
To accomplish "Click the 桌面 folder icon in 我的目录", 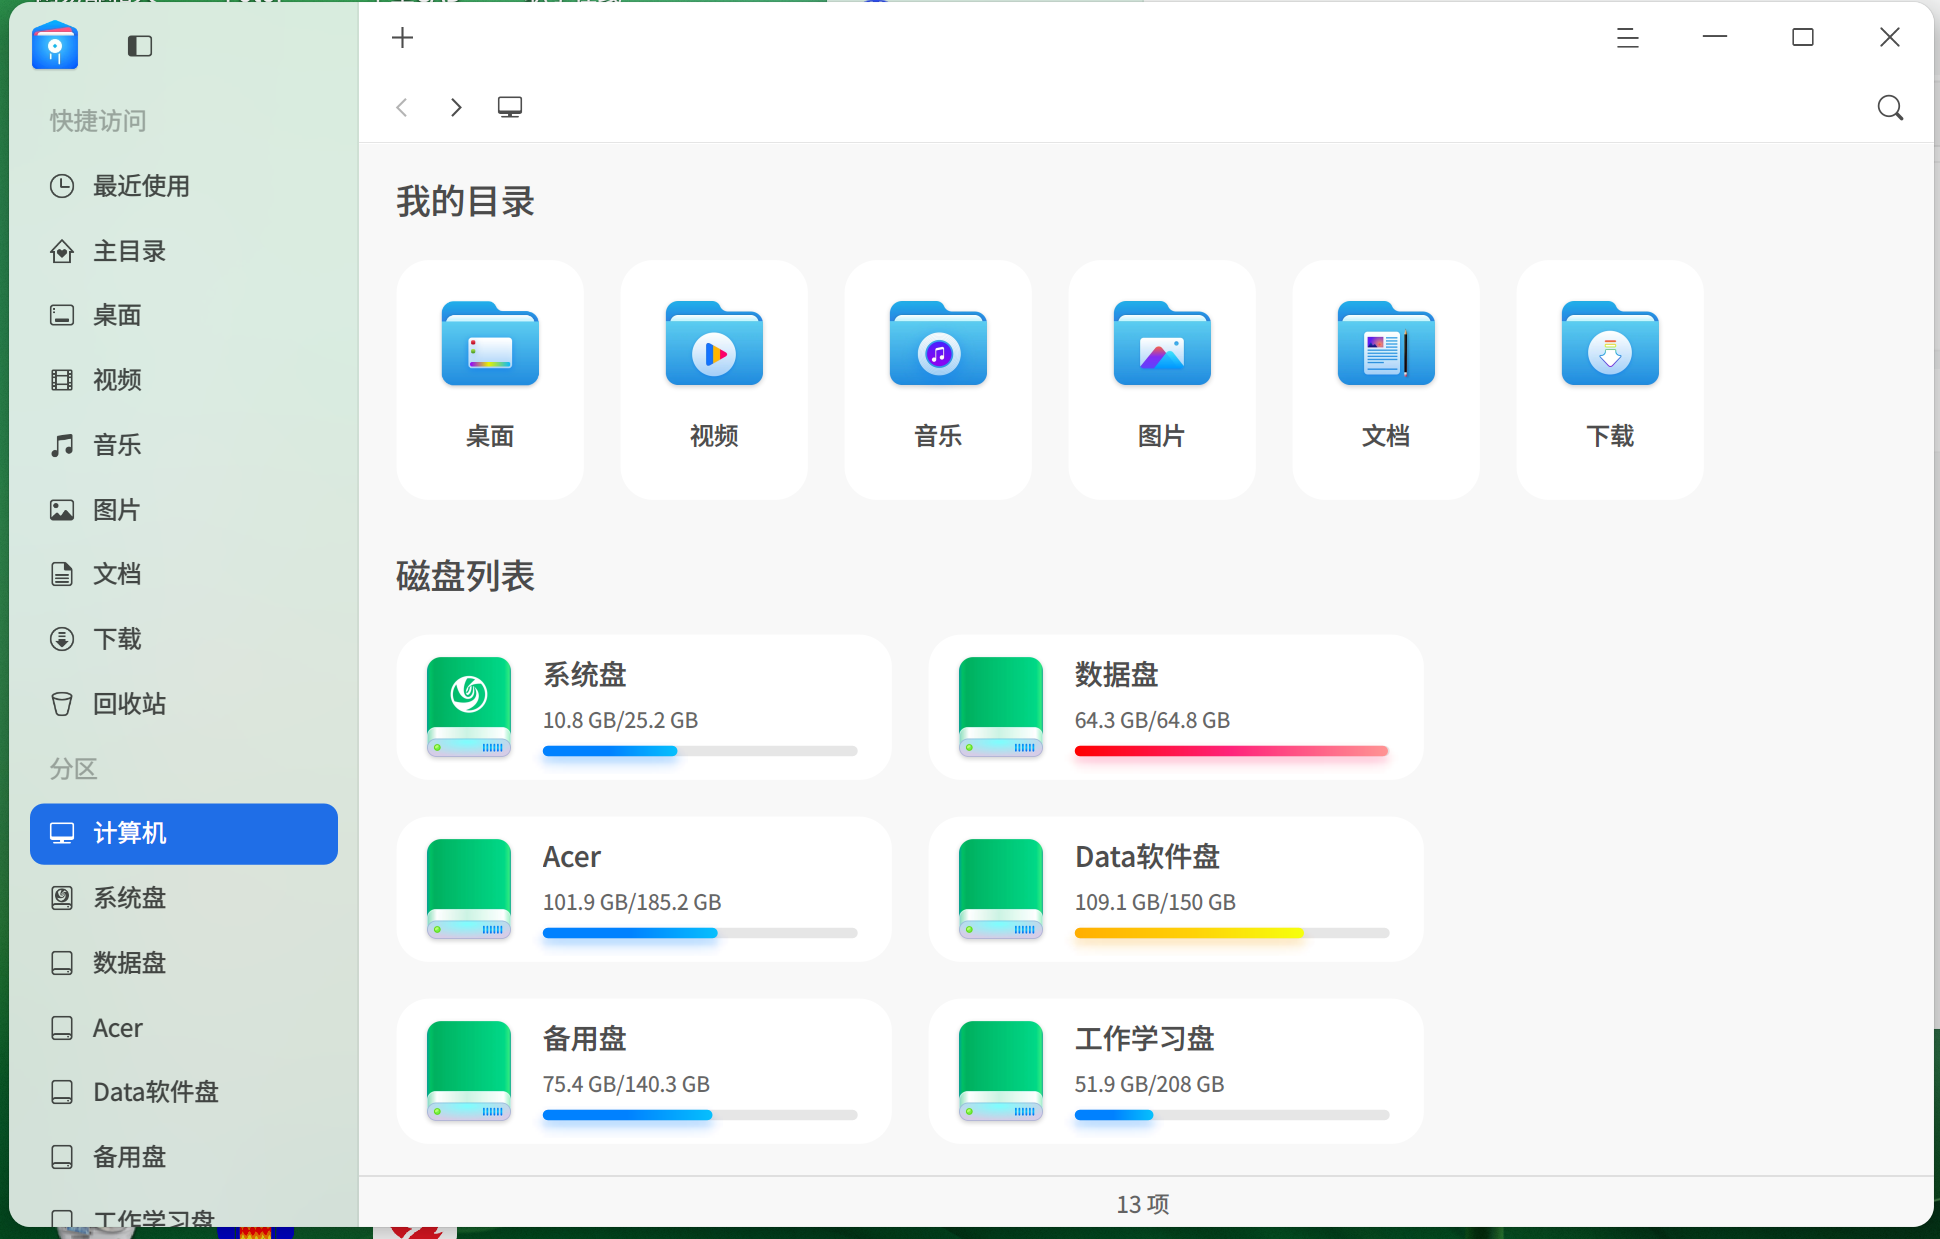I will click(x=490, y=344).
